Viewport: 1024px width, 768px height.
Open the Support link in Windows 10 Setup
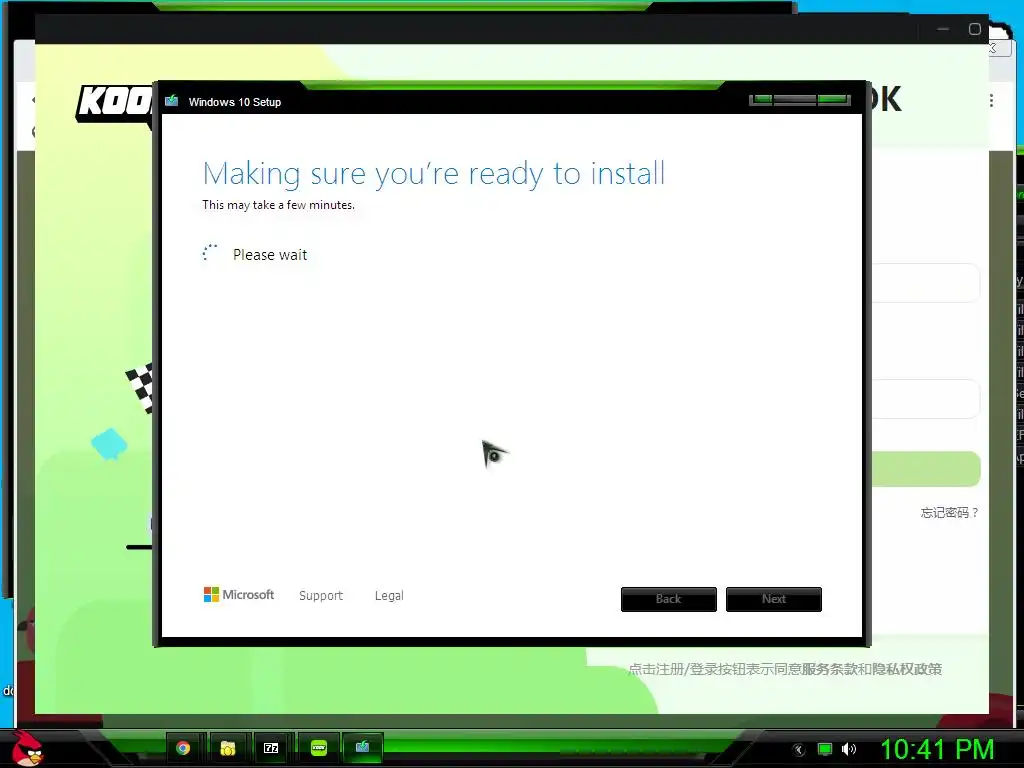coord(321,596)
